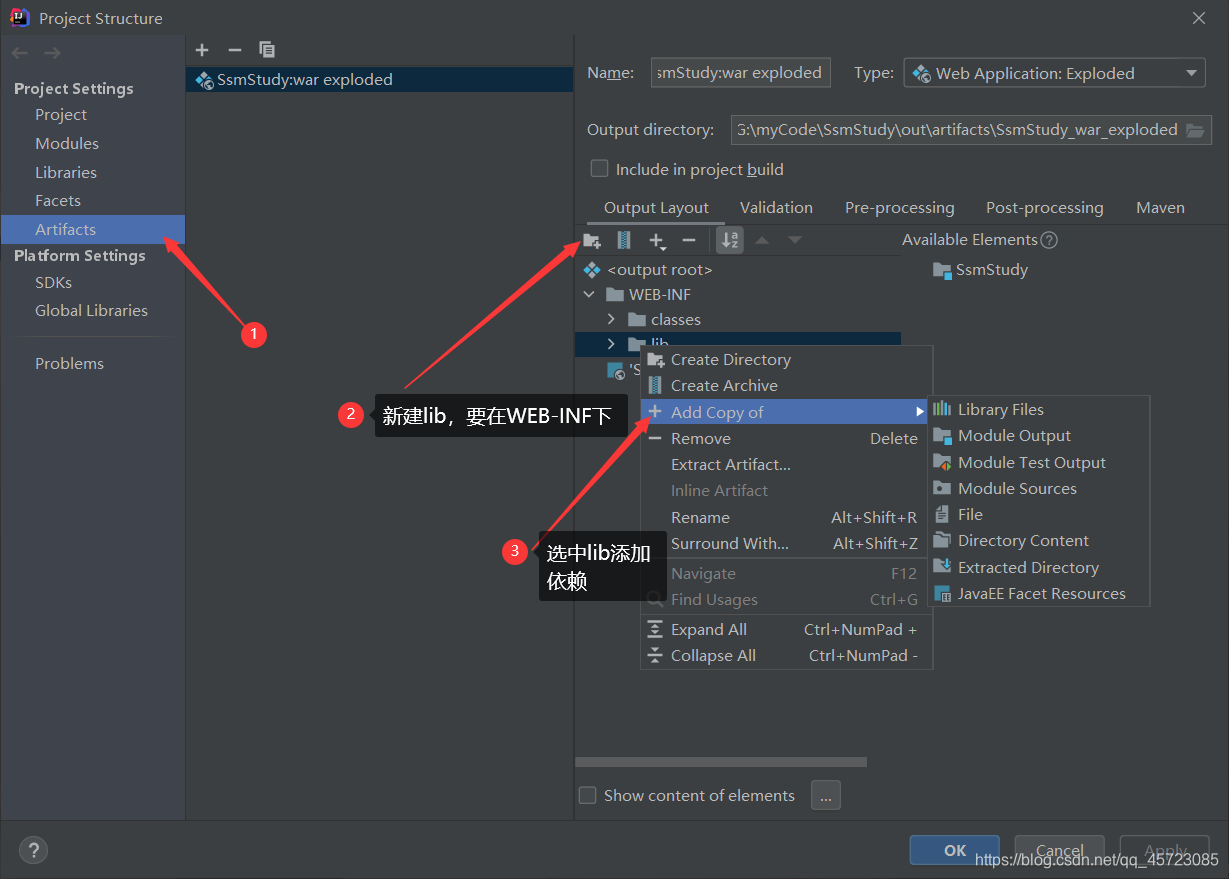Toggle alphabetical sorting of layout elements
The height and width of the screenshot is (879, 1229).
(x=729, y=240)
